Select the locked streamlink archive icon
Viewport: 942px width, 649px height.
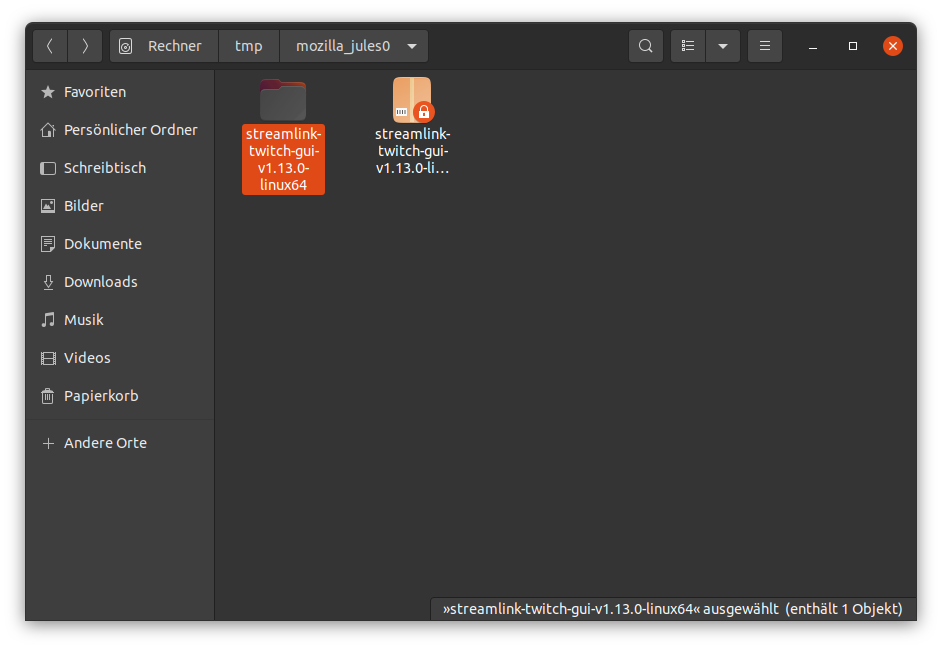413,100
